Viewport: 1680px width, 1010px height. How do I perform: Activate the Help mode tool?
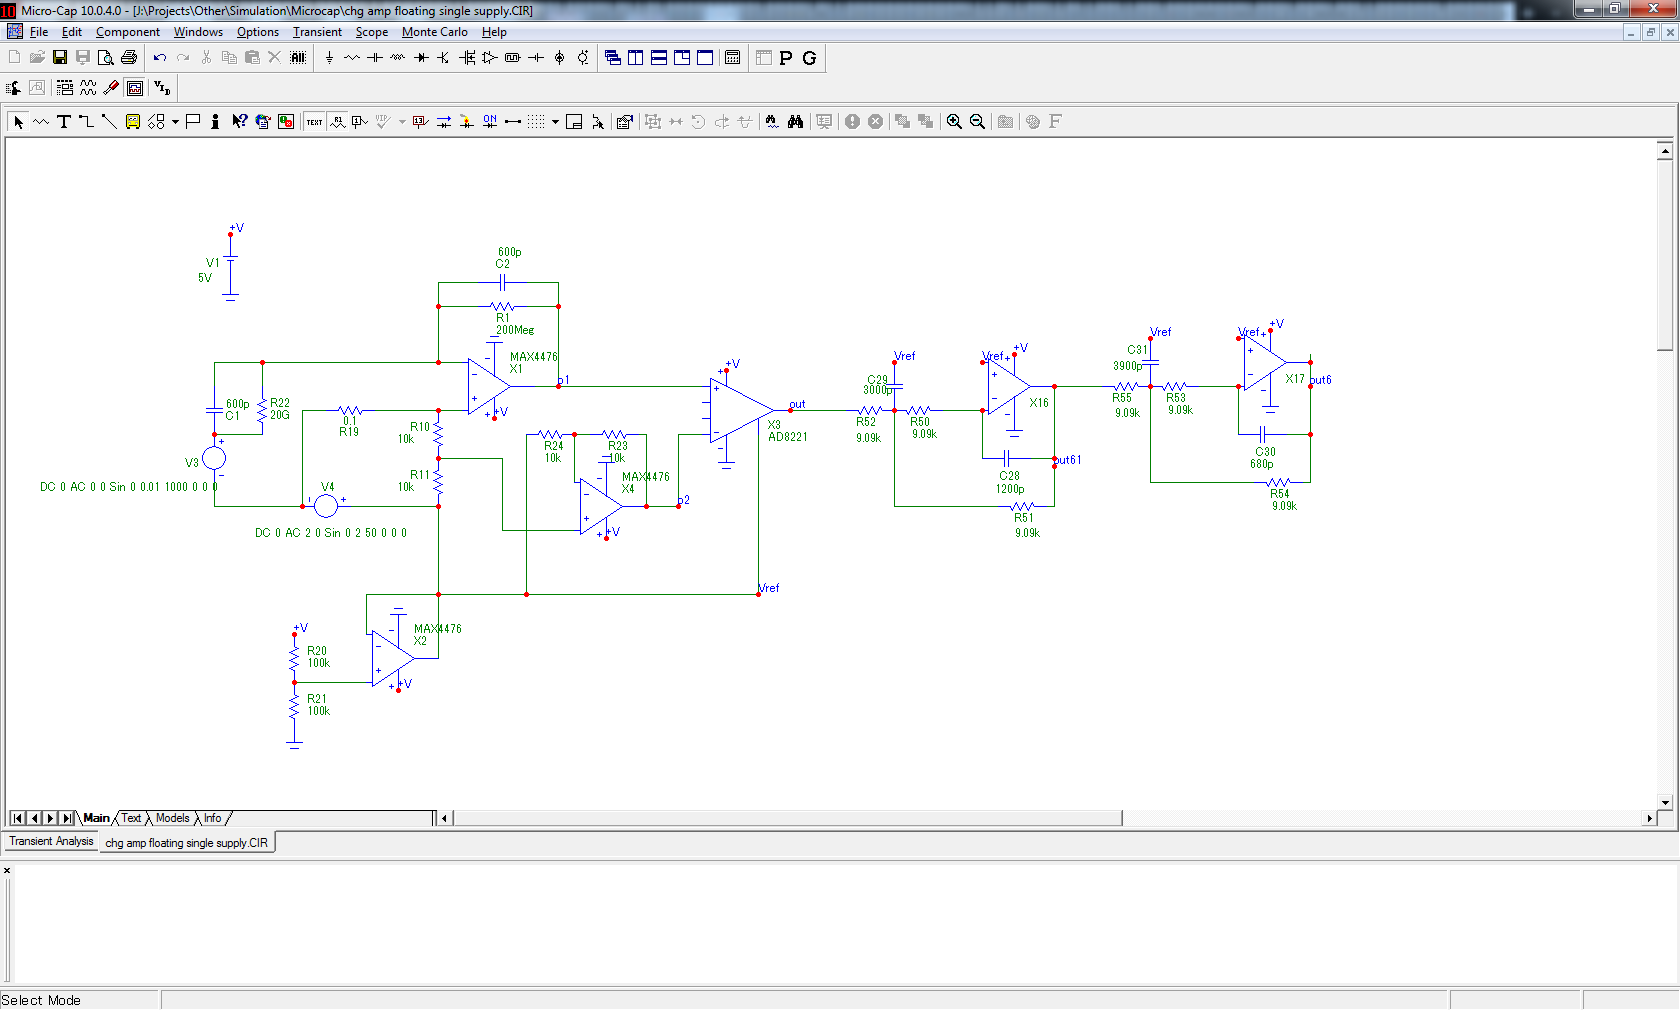coord(239,122)
